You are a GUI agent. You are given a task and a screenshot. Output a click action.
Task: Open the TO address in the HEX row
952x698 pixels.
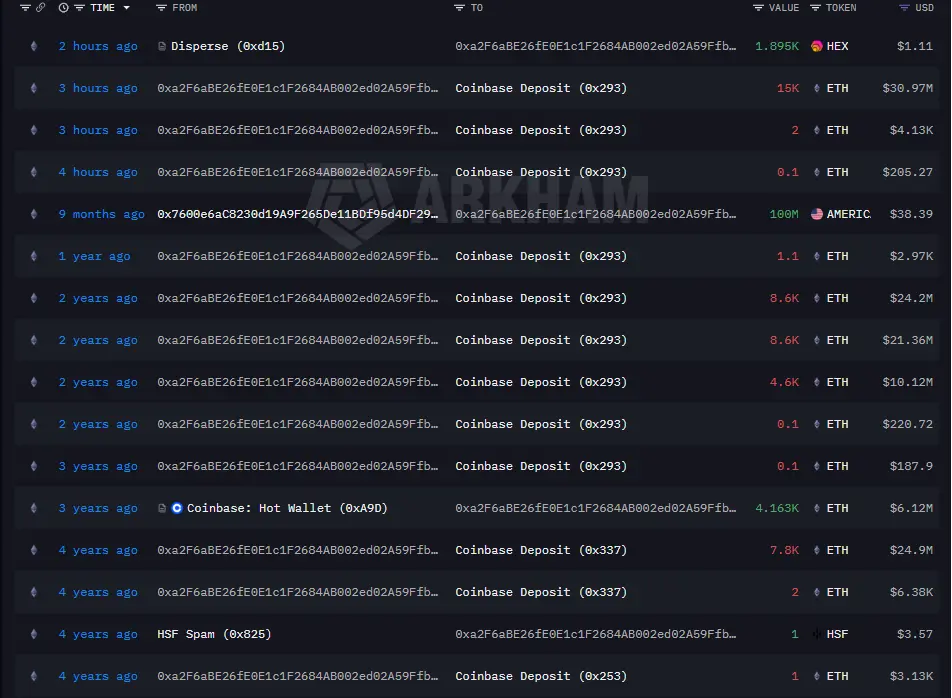pos(596,46)
